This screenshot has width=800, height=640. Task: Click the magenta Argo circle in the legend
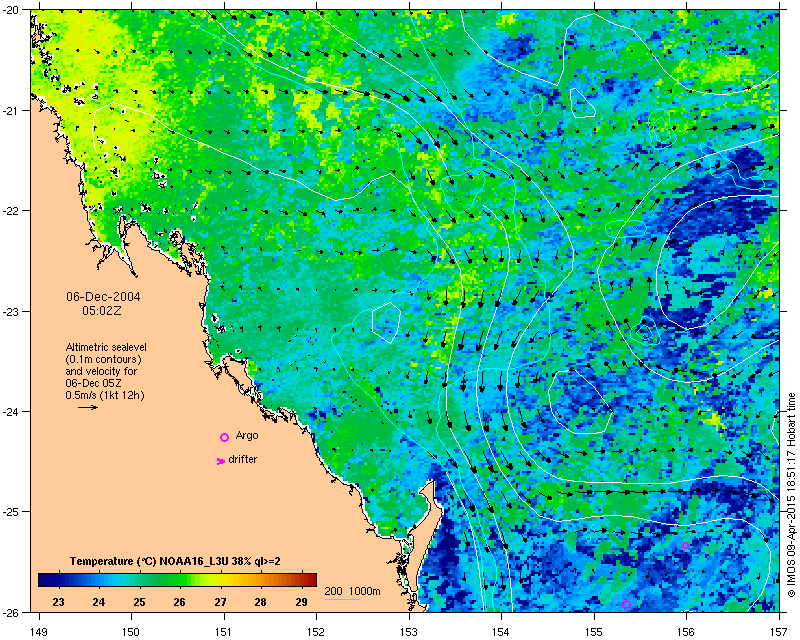coord(224,437)
